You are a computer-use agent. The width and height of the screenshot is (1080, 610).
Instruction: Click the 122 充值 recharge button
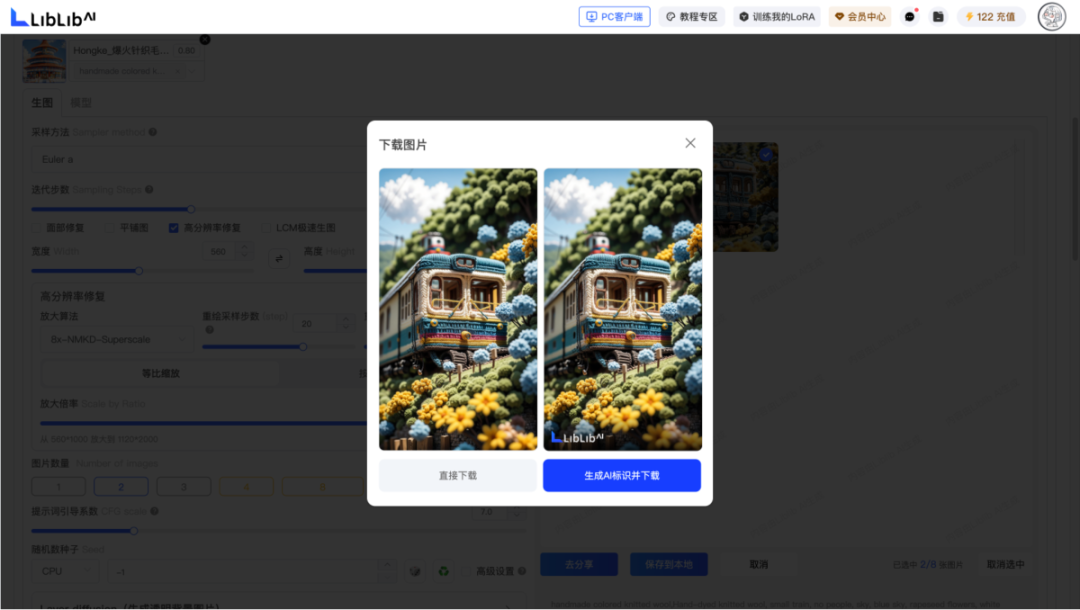(991, 17)
